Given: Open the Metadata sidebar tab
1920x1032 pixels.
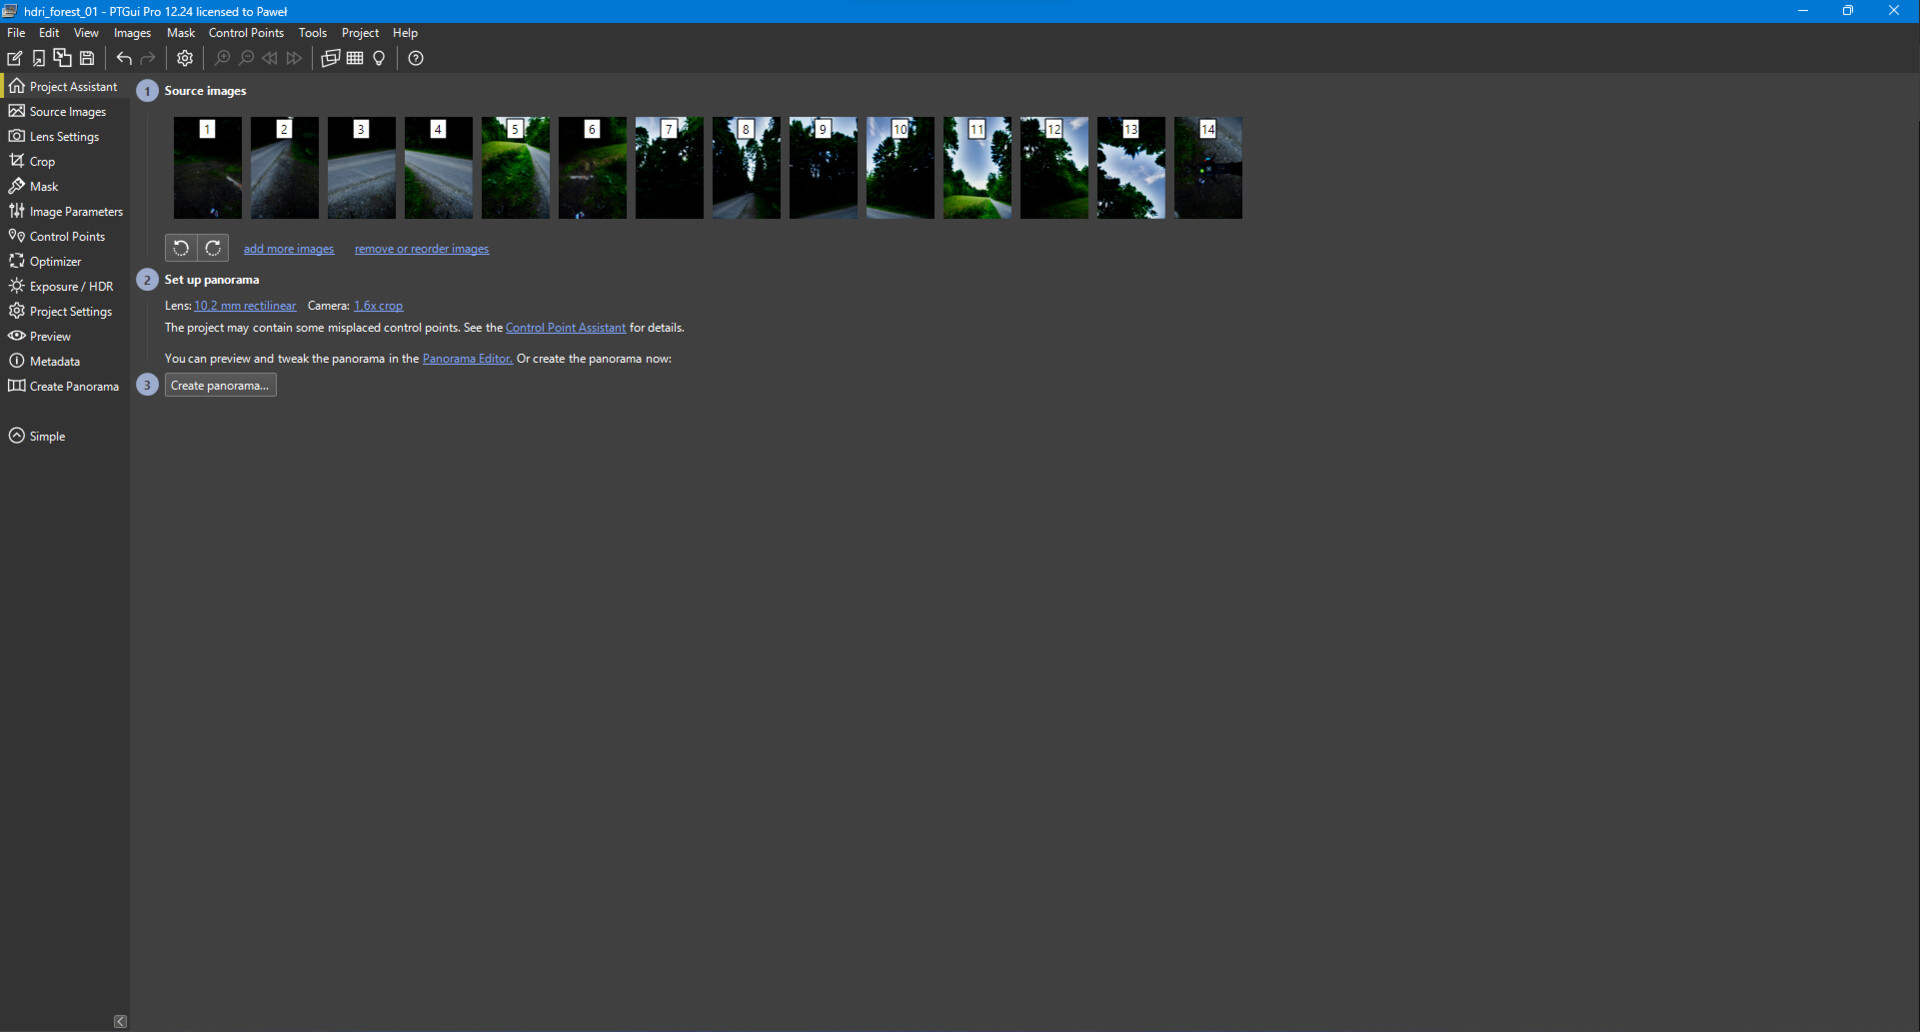Looking at the screenshot, I should (64, 361).
